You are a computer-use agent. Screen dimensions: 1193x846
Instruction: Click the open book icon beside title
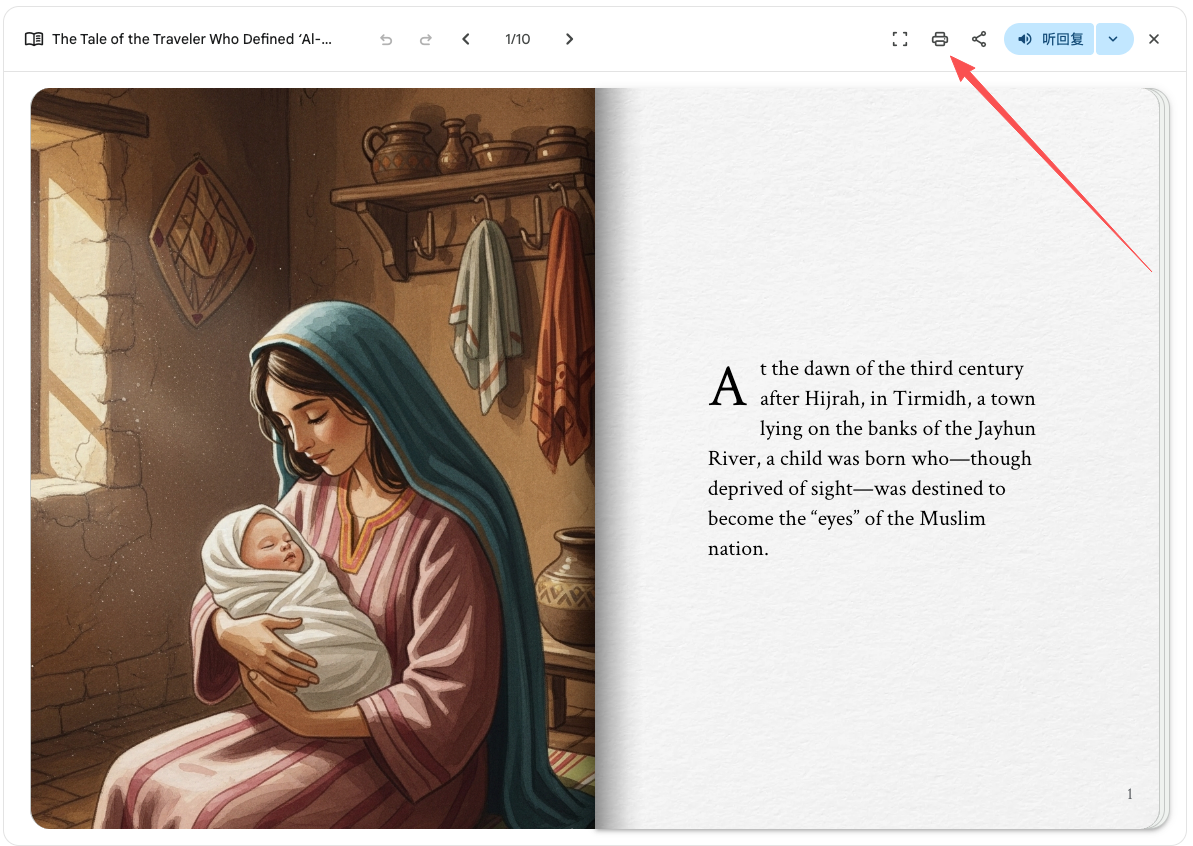point(33,39)
